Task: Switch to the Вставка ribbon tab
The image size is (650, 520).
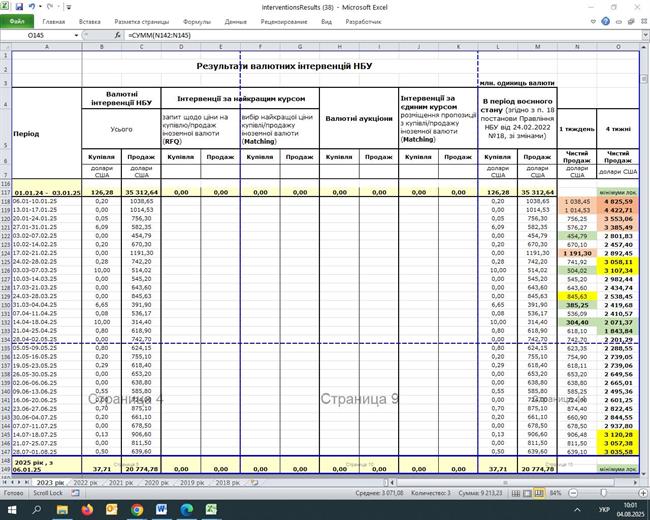Action: click(90, 22)
